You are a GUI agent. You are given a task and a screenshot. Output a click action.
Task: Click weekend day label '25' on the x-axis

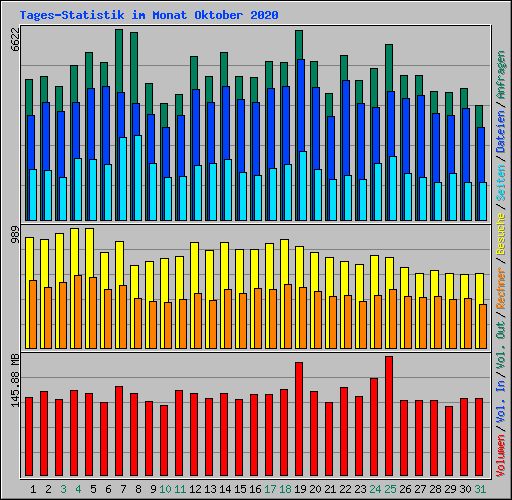coord(390,489)
